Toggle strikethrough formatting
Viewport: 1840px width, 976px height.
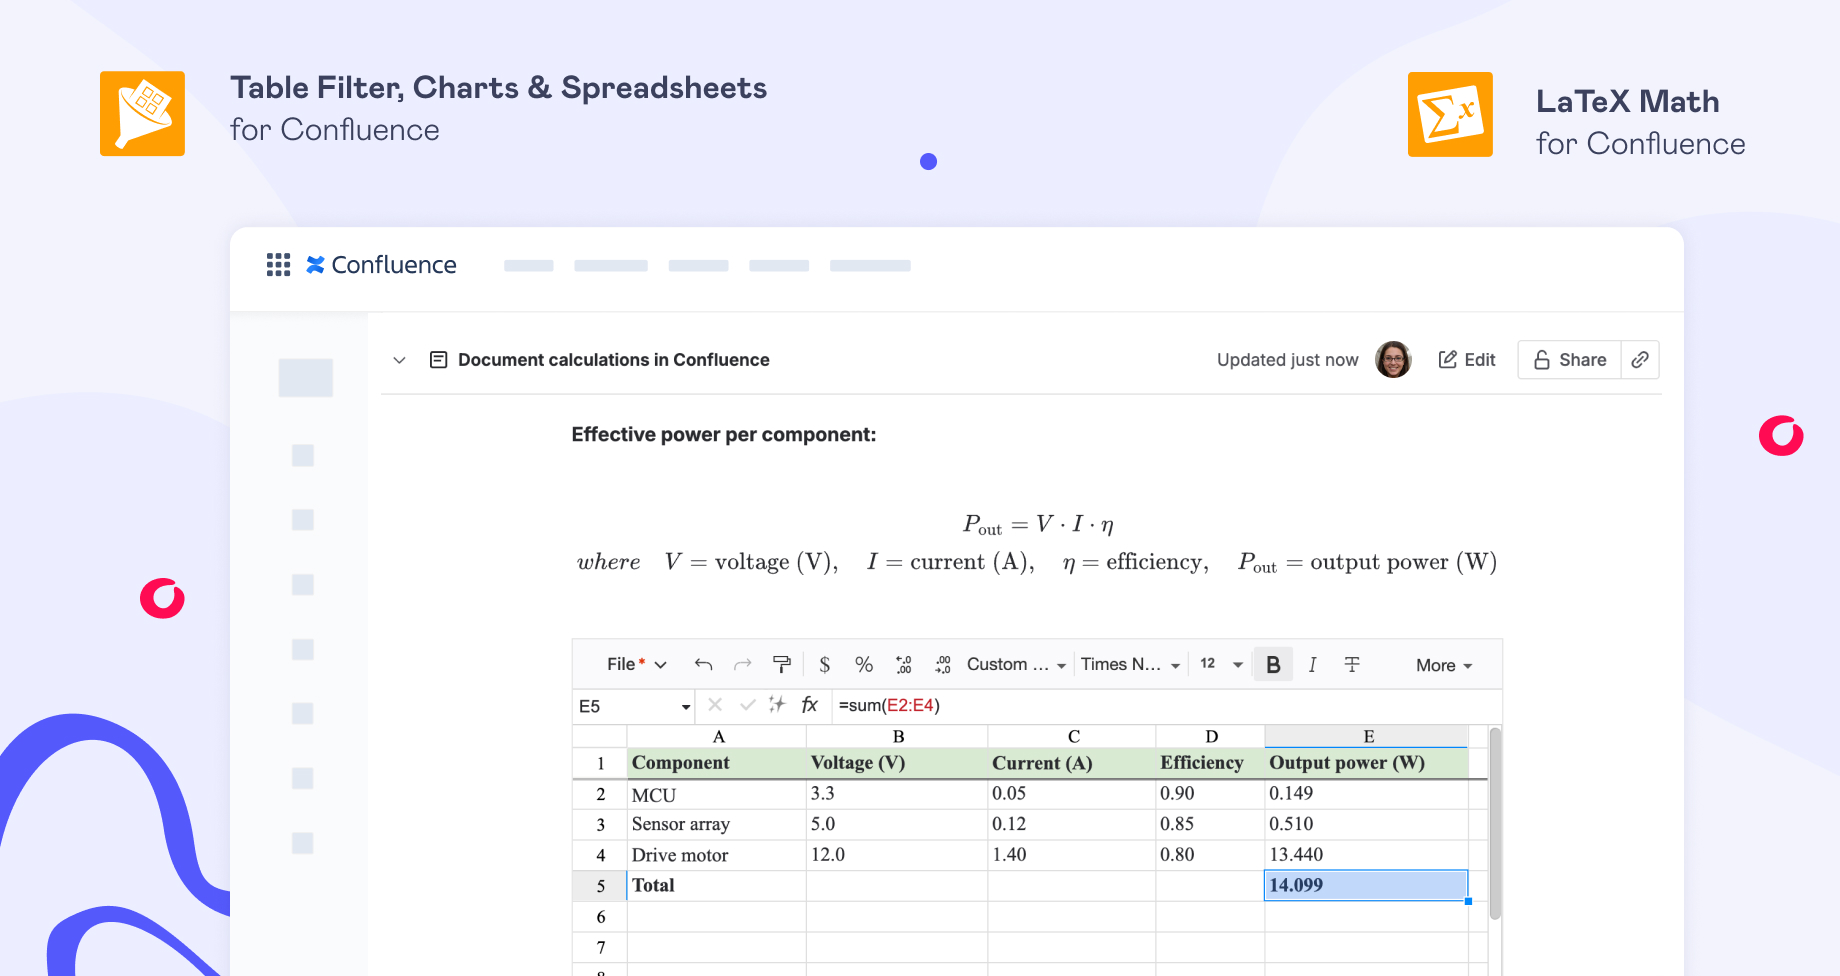(x=1352, y=665)
